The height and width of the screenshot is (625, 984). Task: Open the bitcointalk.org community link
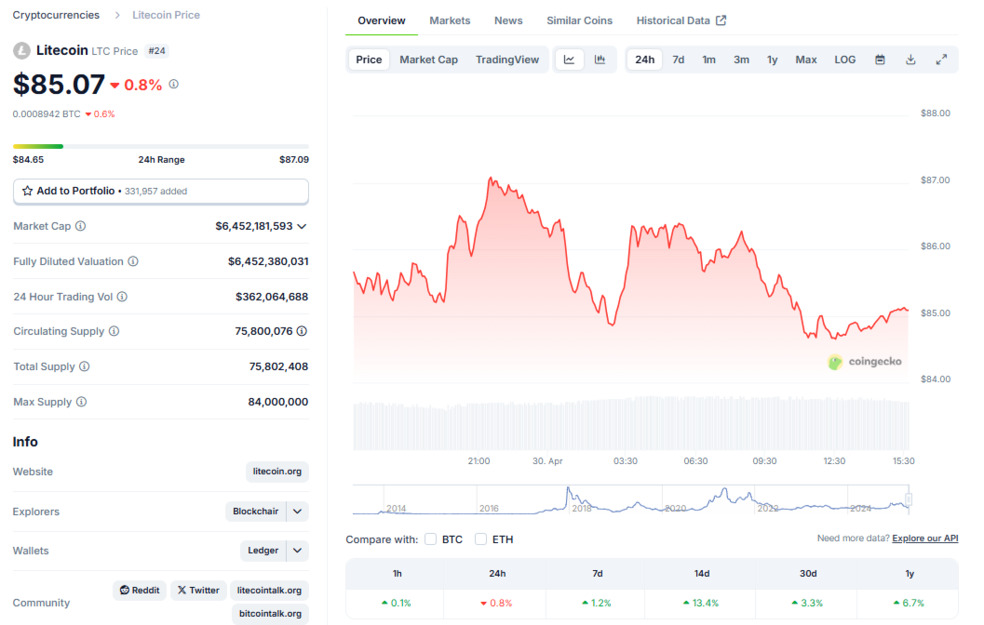point(270,614)
